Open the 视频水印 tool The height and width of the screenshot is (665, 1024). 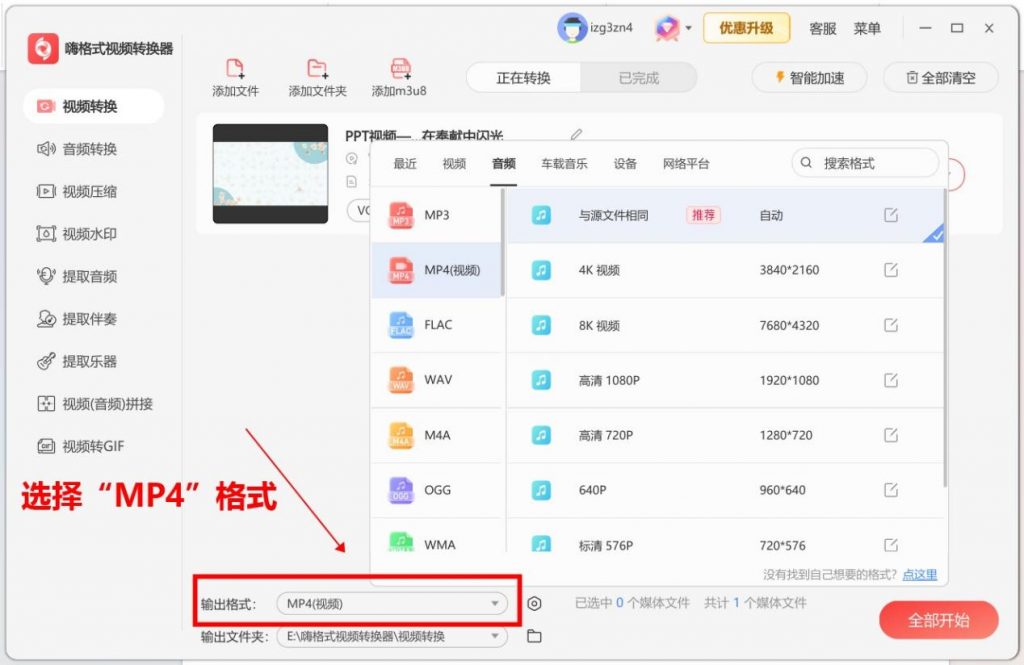coord(80,233)
